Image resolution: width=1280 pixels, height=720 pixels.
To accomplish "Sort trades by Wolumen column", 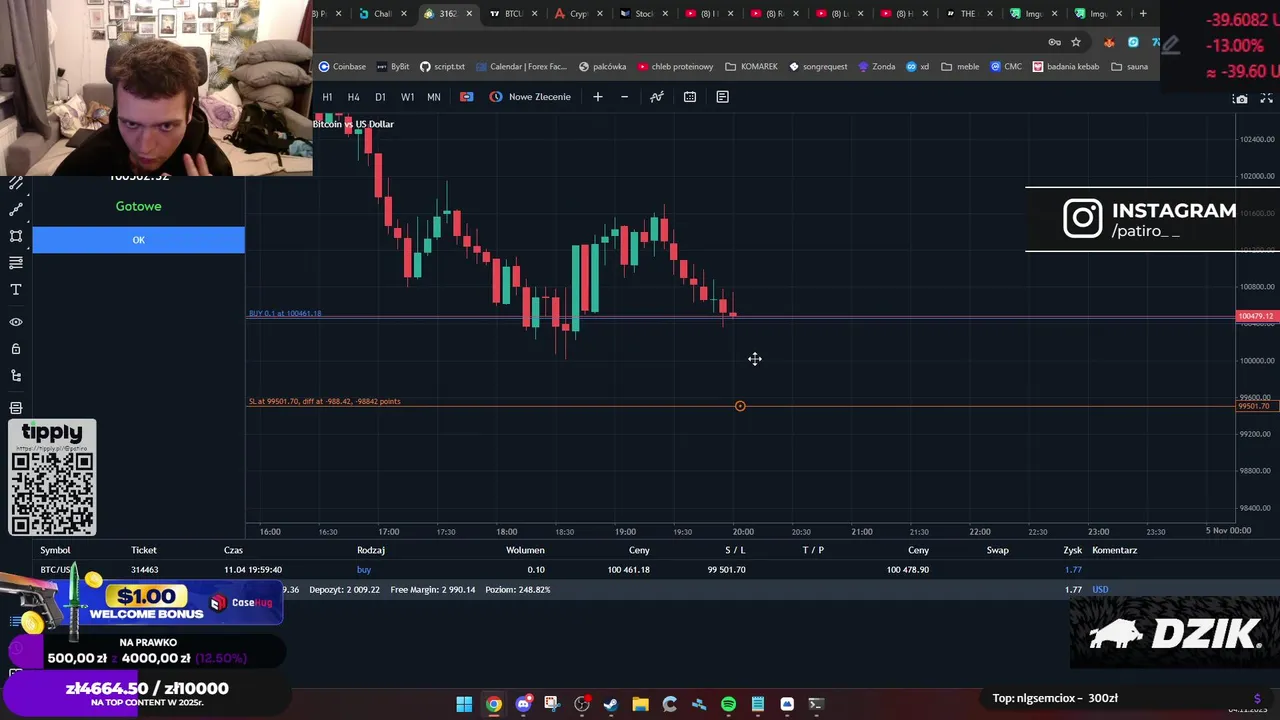I will coord(525,550).
